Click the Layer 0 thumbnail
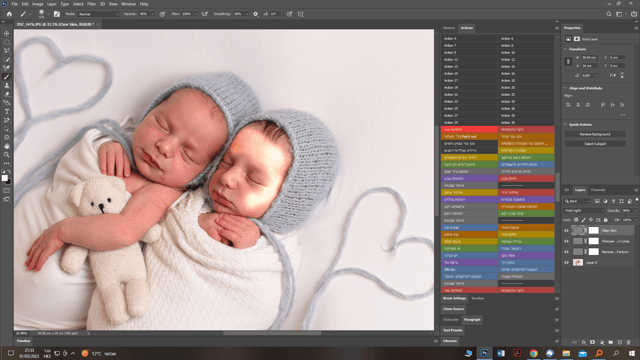Image resolution: width=640 pixels, height=360 pixels. 578,262
